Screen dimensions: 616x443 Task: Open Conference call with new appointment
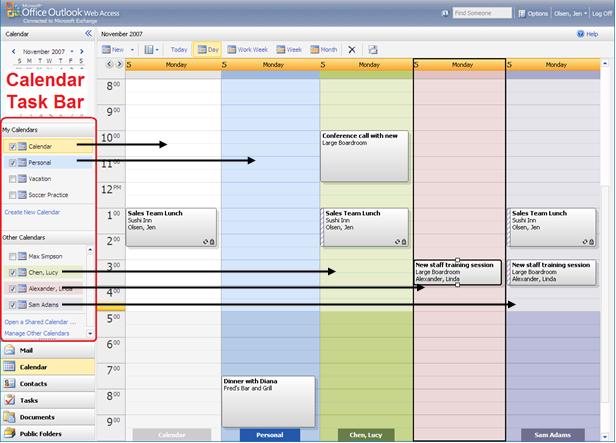[x=364, y=156]
